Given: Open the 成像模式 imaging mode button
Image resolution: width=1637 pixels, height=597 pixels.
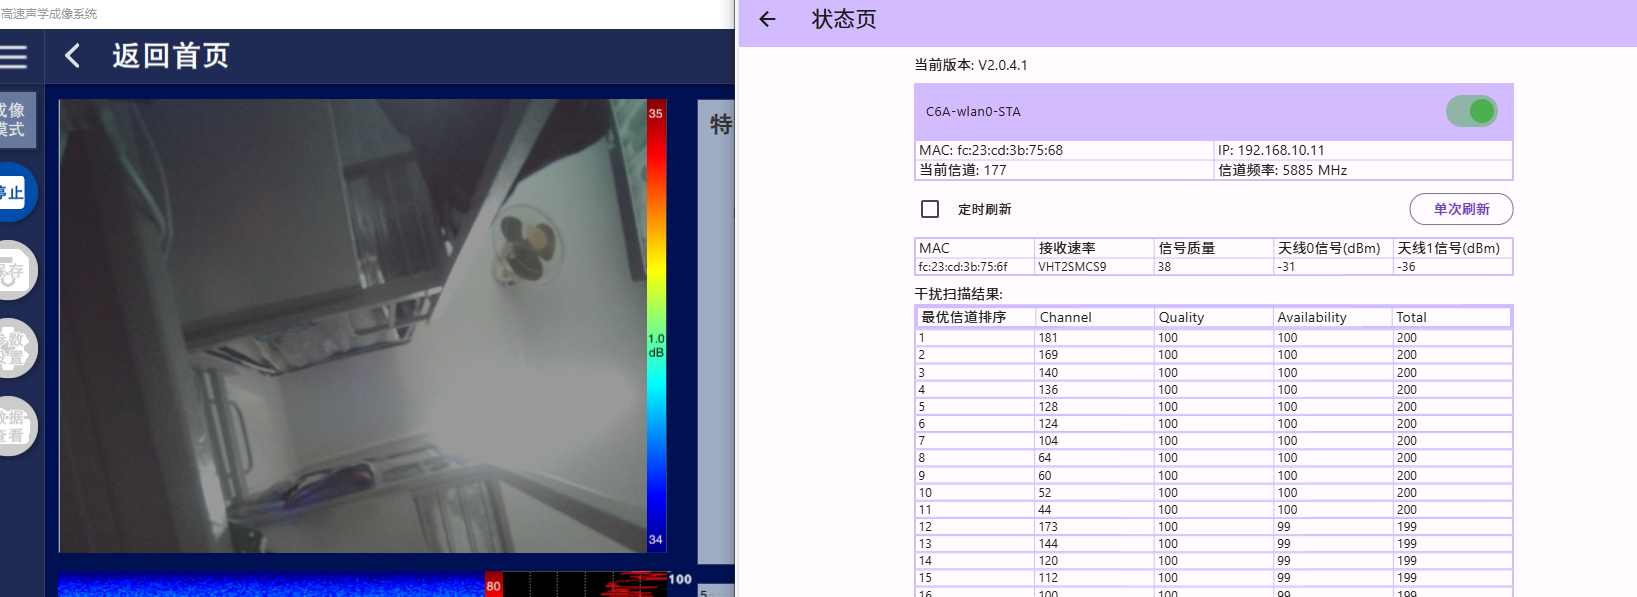Looking at the screenshot, I should pyautogui.click(x=17, y=120).
